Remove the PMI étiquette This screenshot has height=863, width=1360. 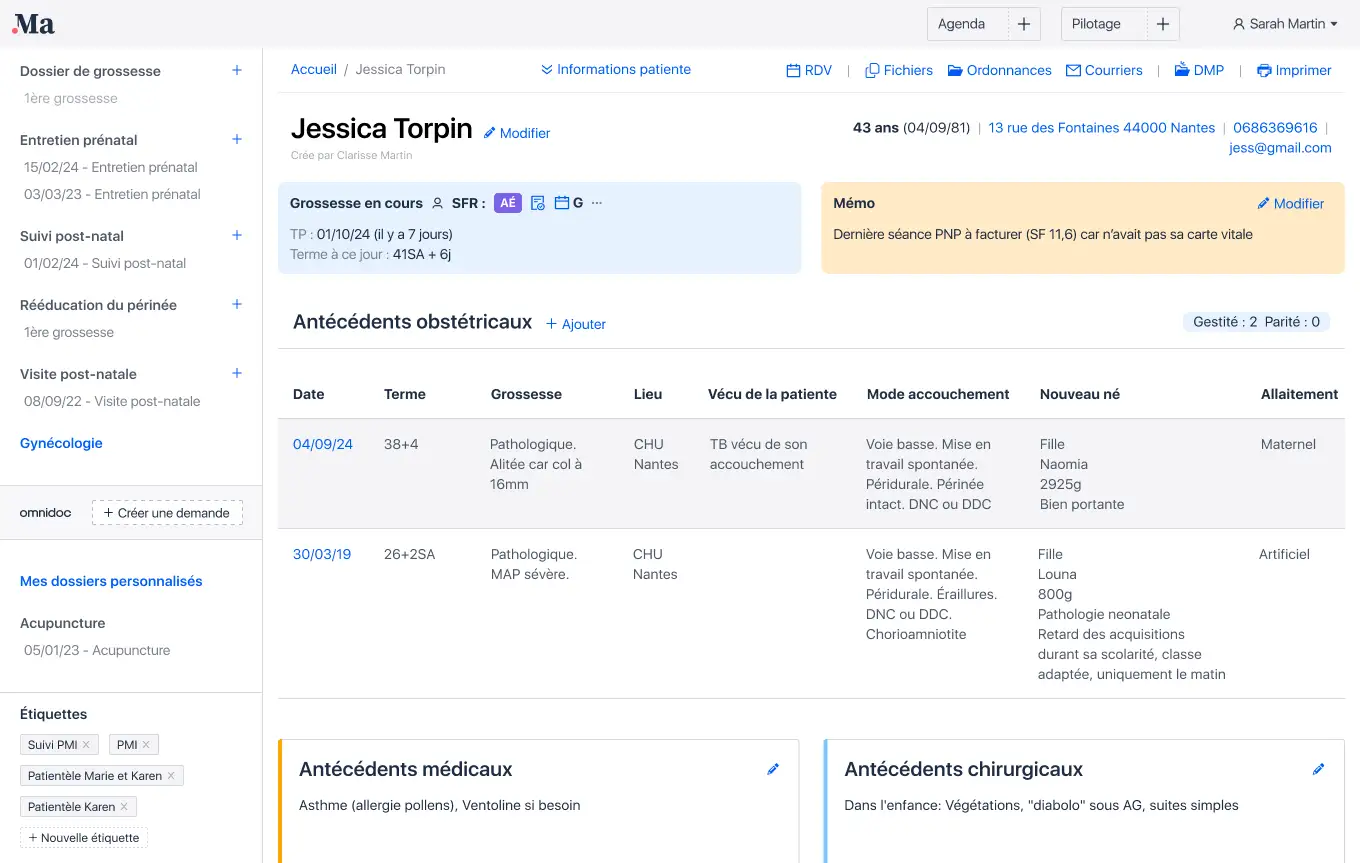point(147,744)
